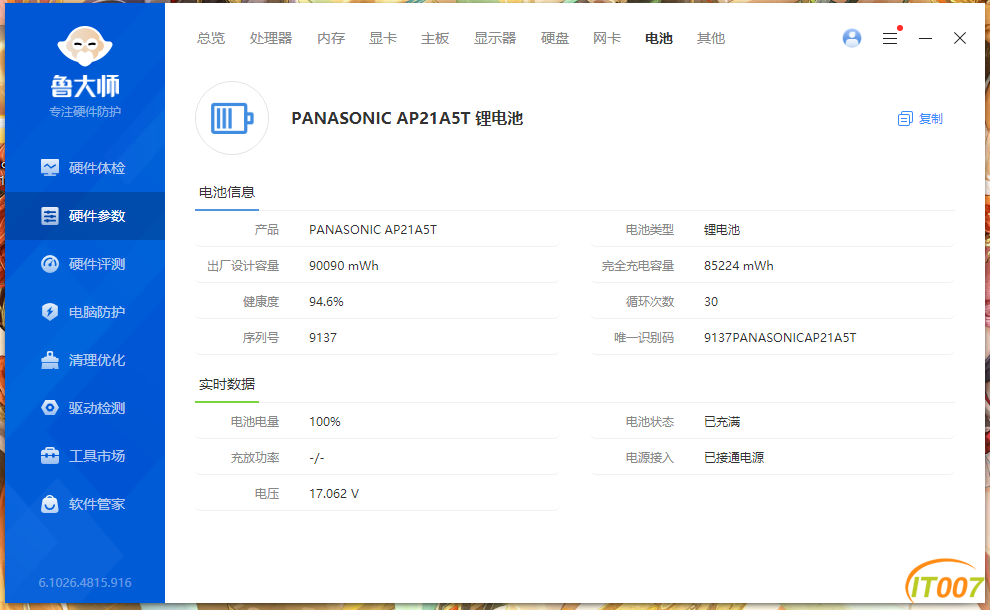Select the 硬件参数 list icon
Viewport: 990px width, 610px height.
[50, 216]
